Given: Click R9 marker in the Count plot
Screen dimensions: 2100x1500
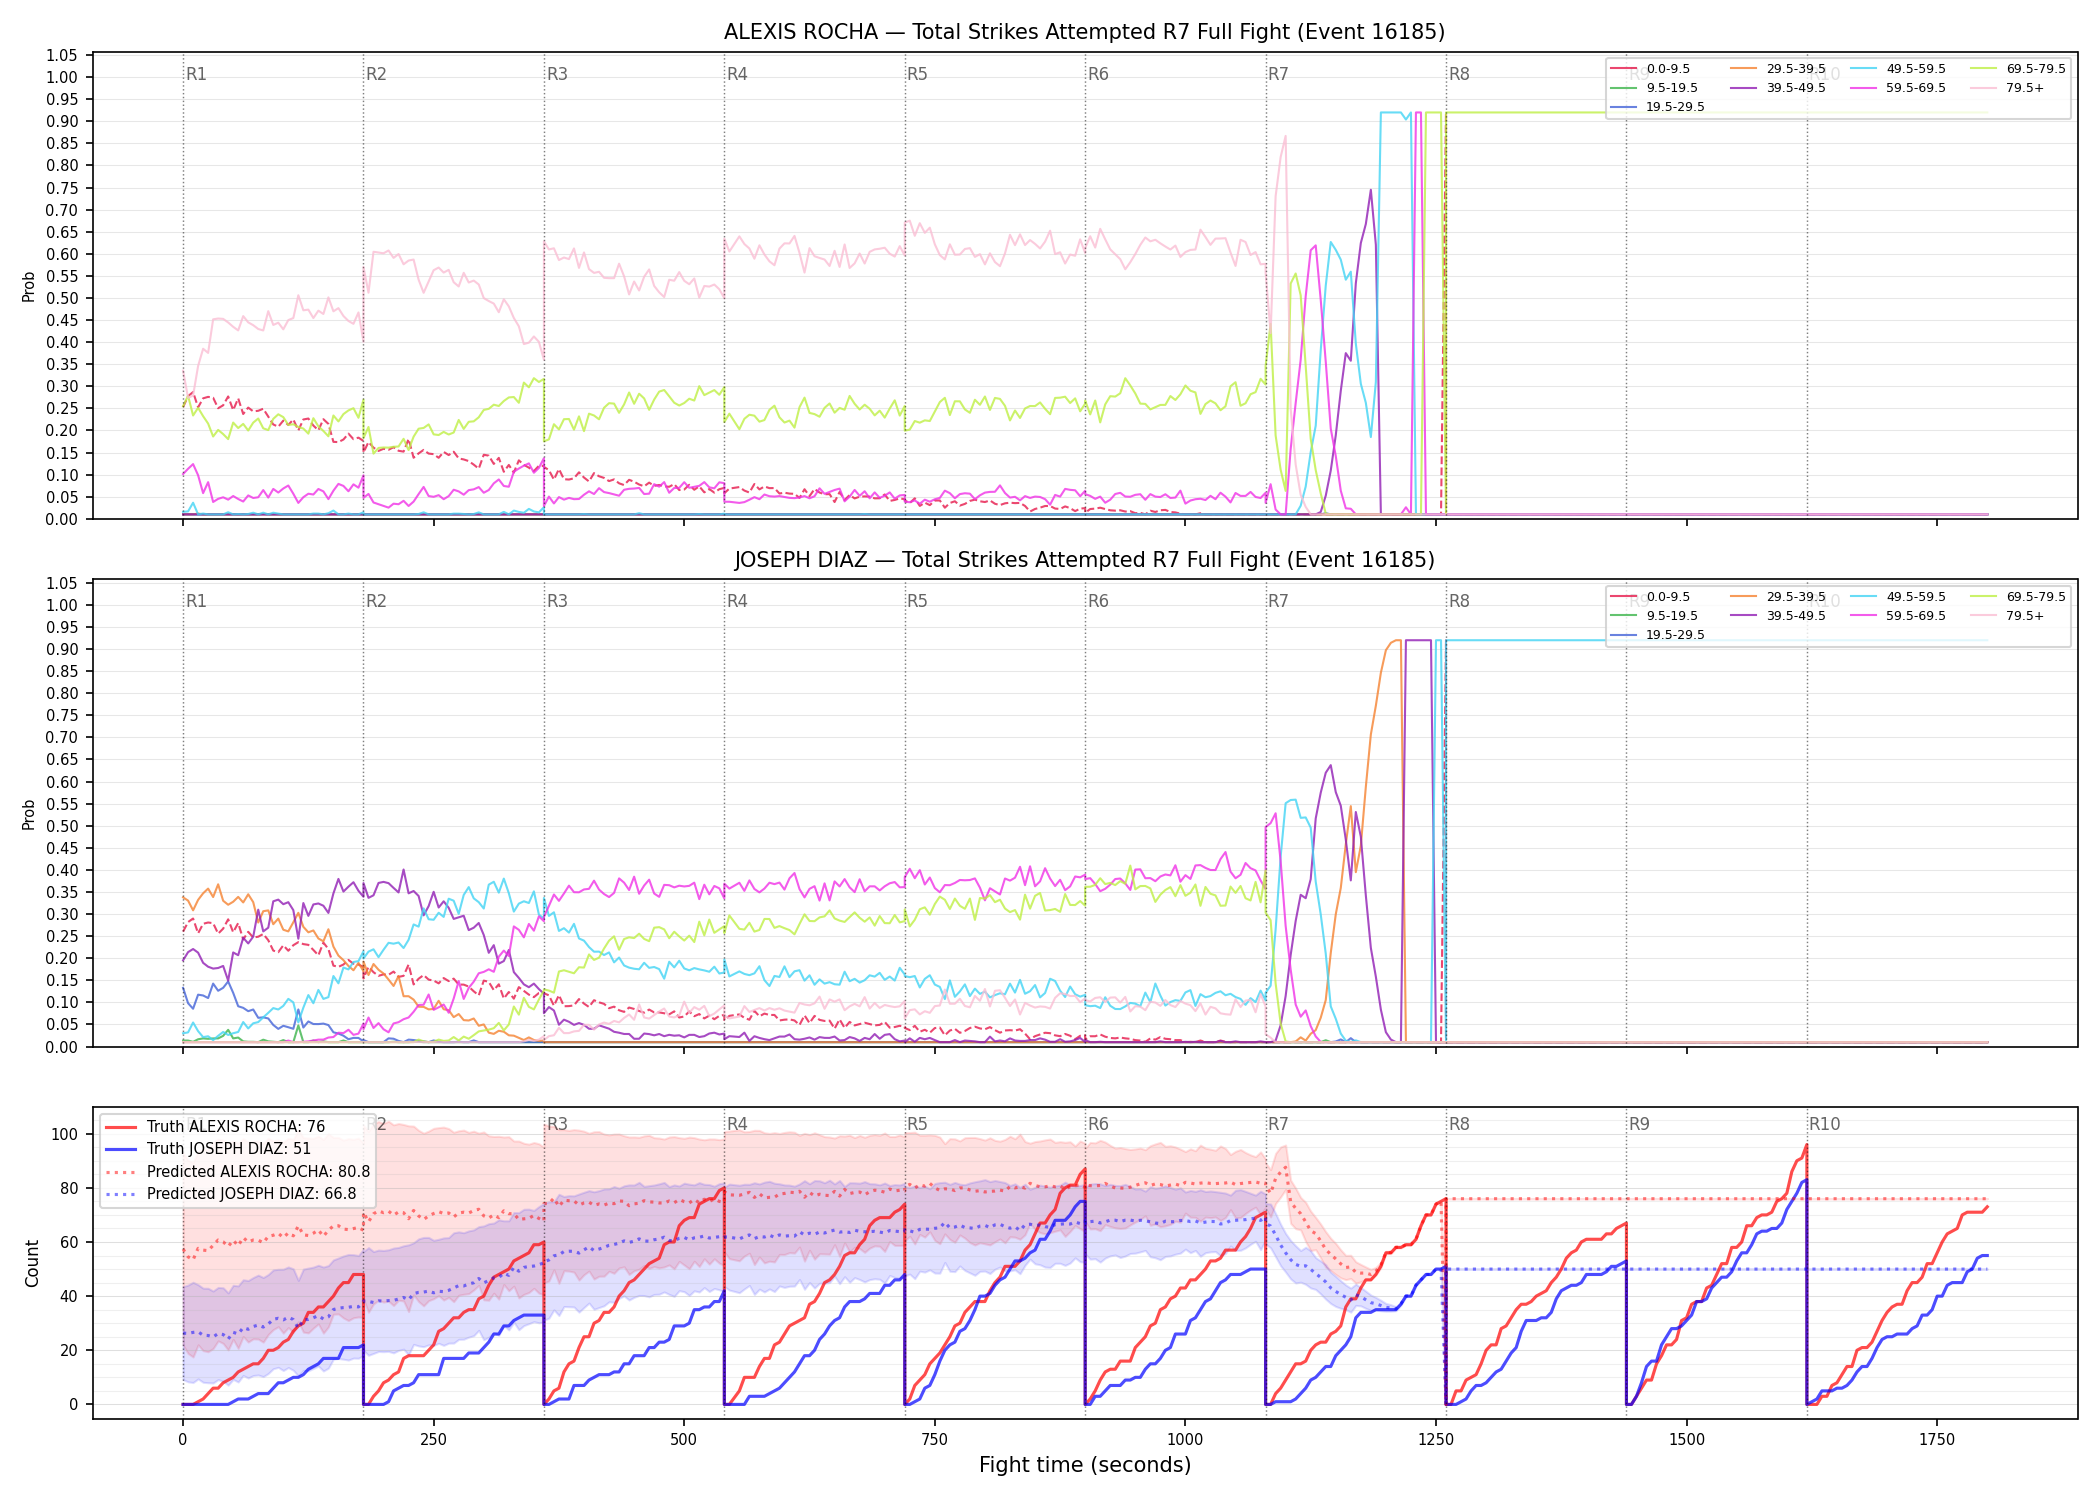Looking at the screenshot, I should (1639, 1124).
